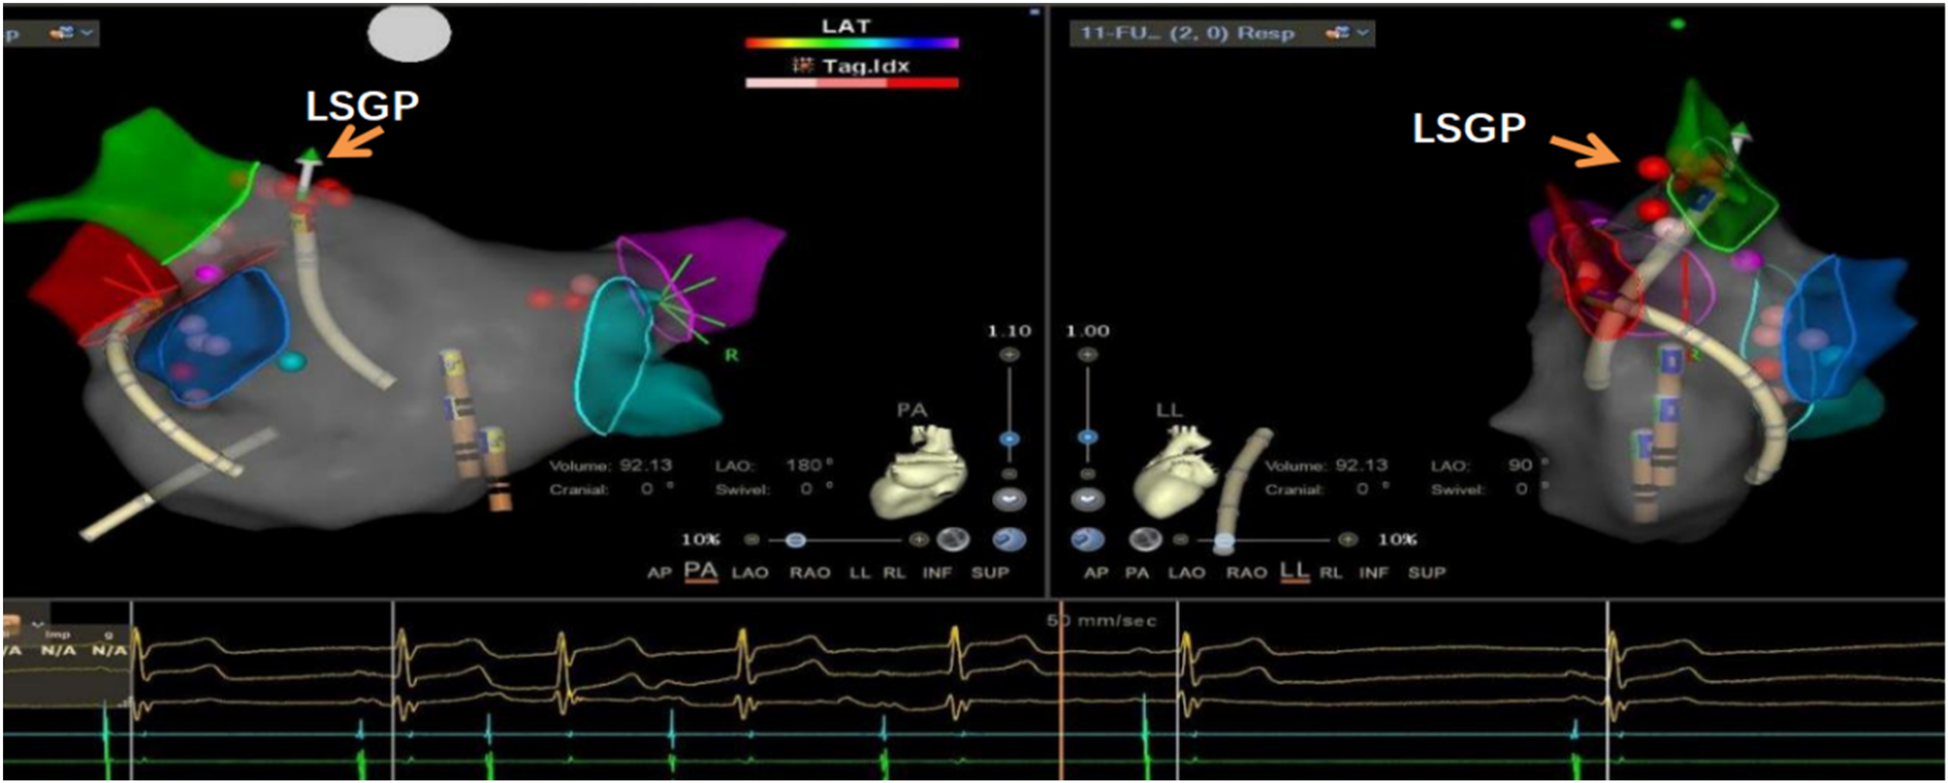Click the left view 10% transparency slider handle
This screenshot has width=1948, height=783.
click(795, 540)
